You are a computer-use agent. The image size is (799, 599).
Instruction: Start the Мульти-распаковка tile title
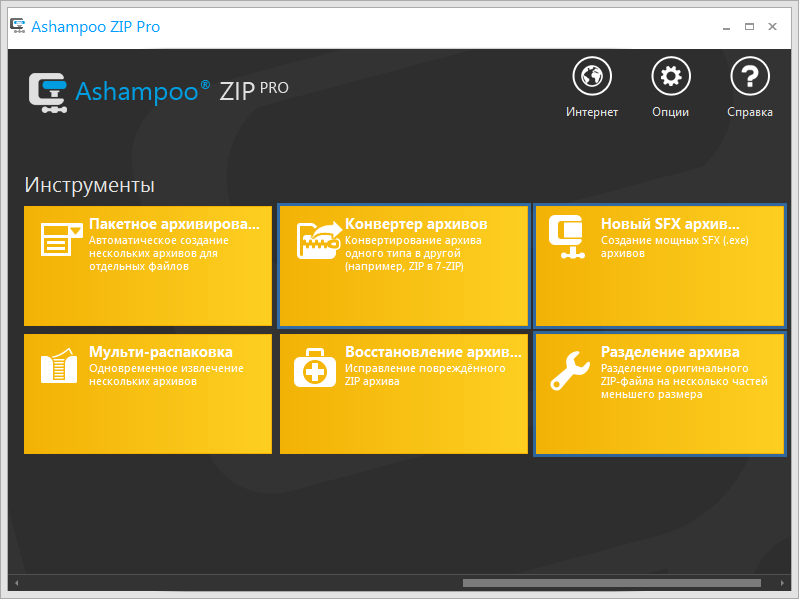[161, 352]
